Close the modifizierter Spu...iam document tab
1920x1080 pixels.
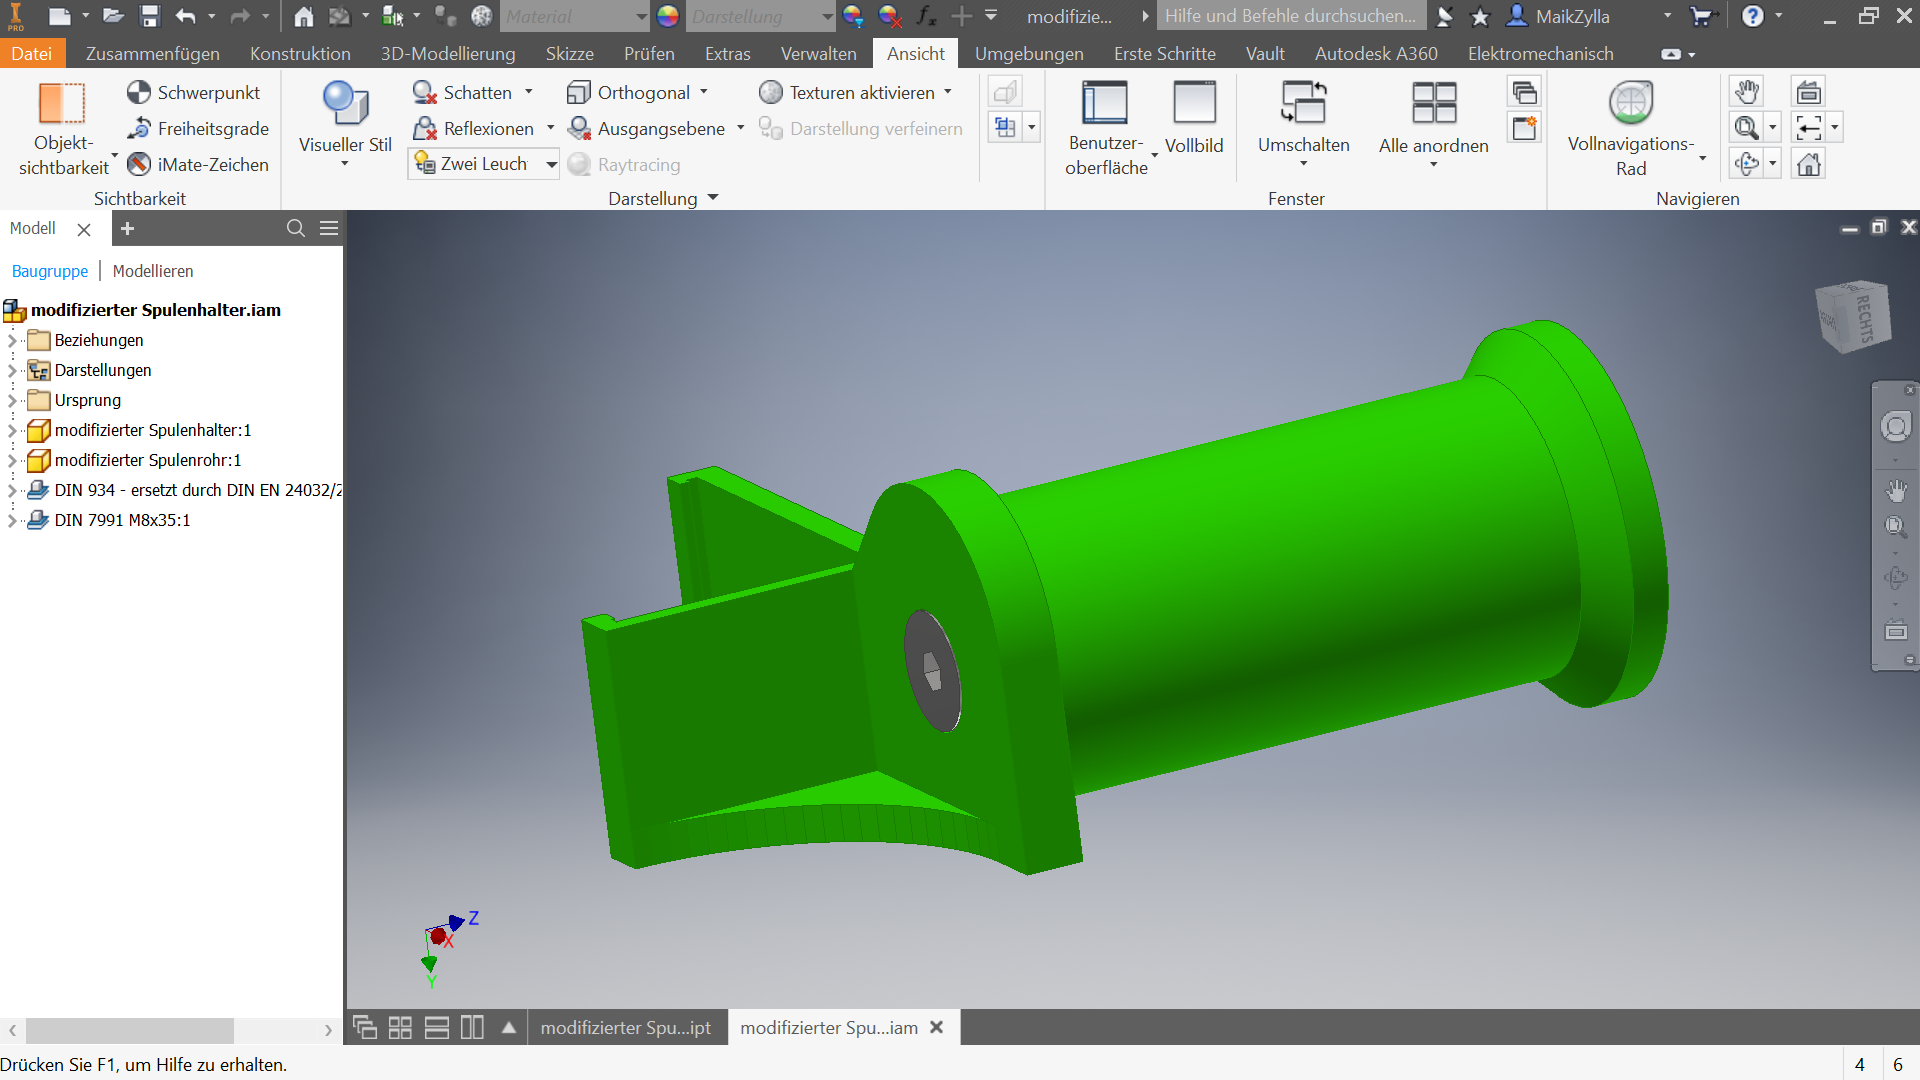[x=937, y=1027]
